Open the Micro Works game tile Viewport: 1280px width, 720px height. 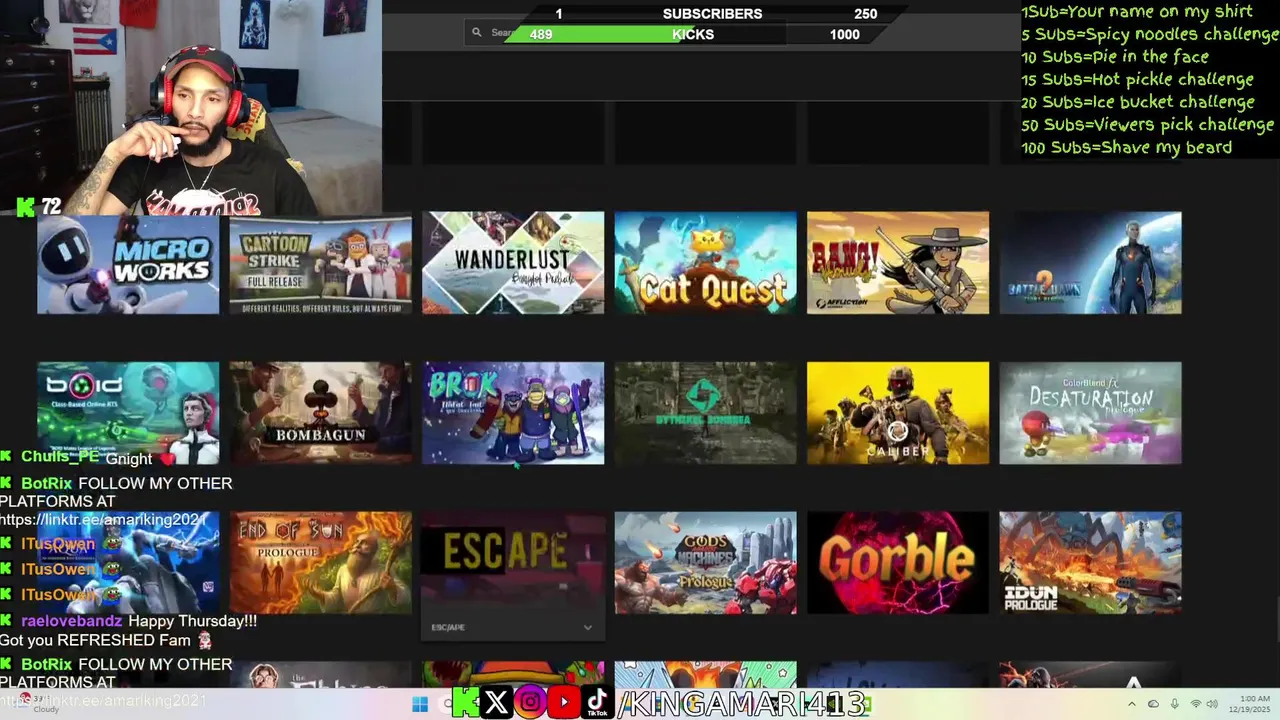coord(128,263)
